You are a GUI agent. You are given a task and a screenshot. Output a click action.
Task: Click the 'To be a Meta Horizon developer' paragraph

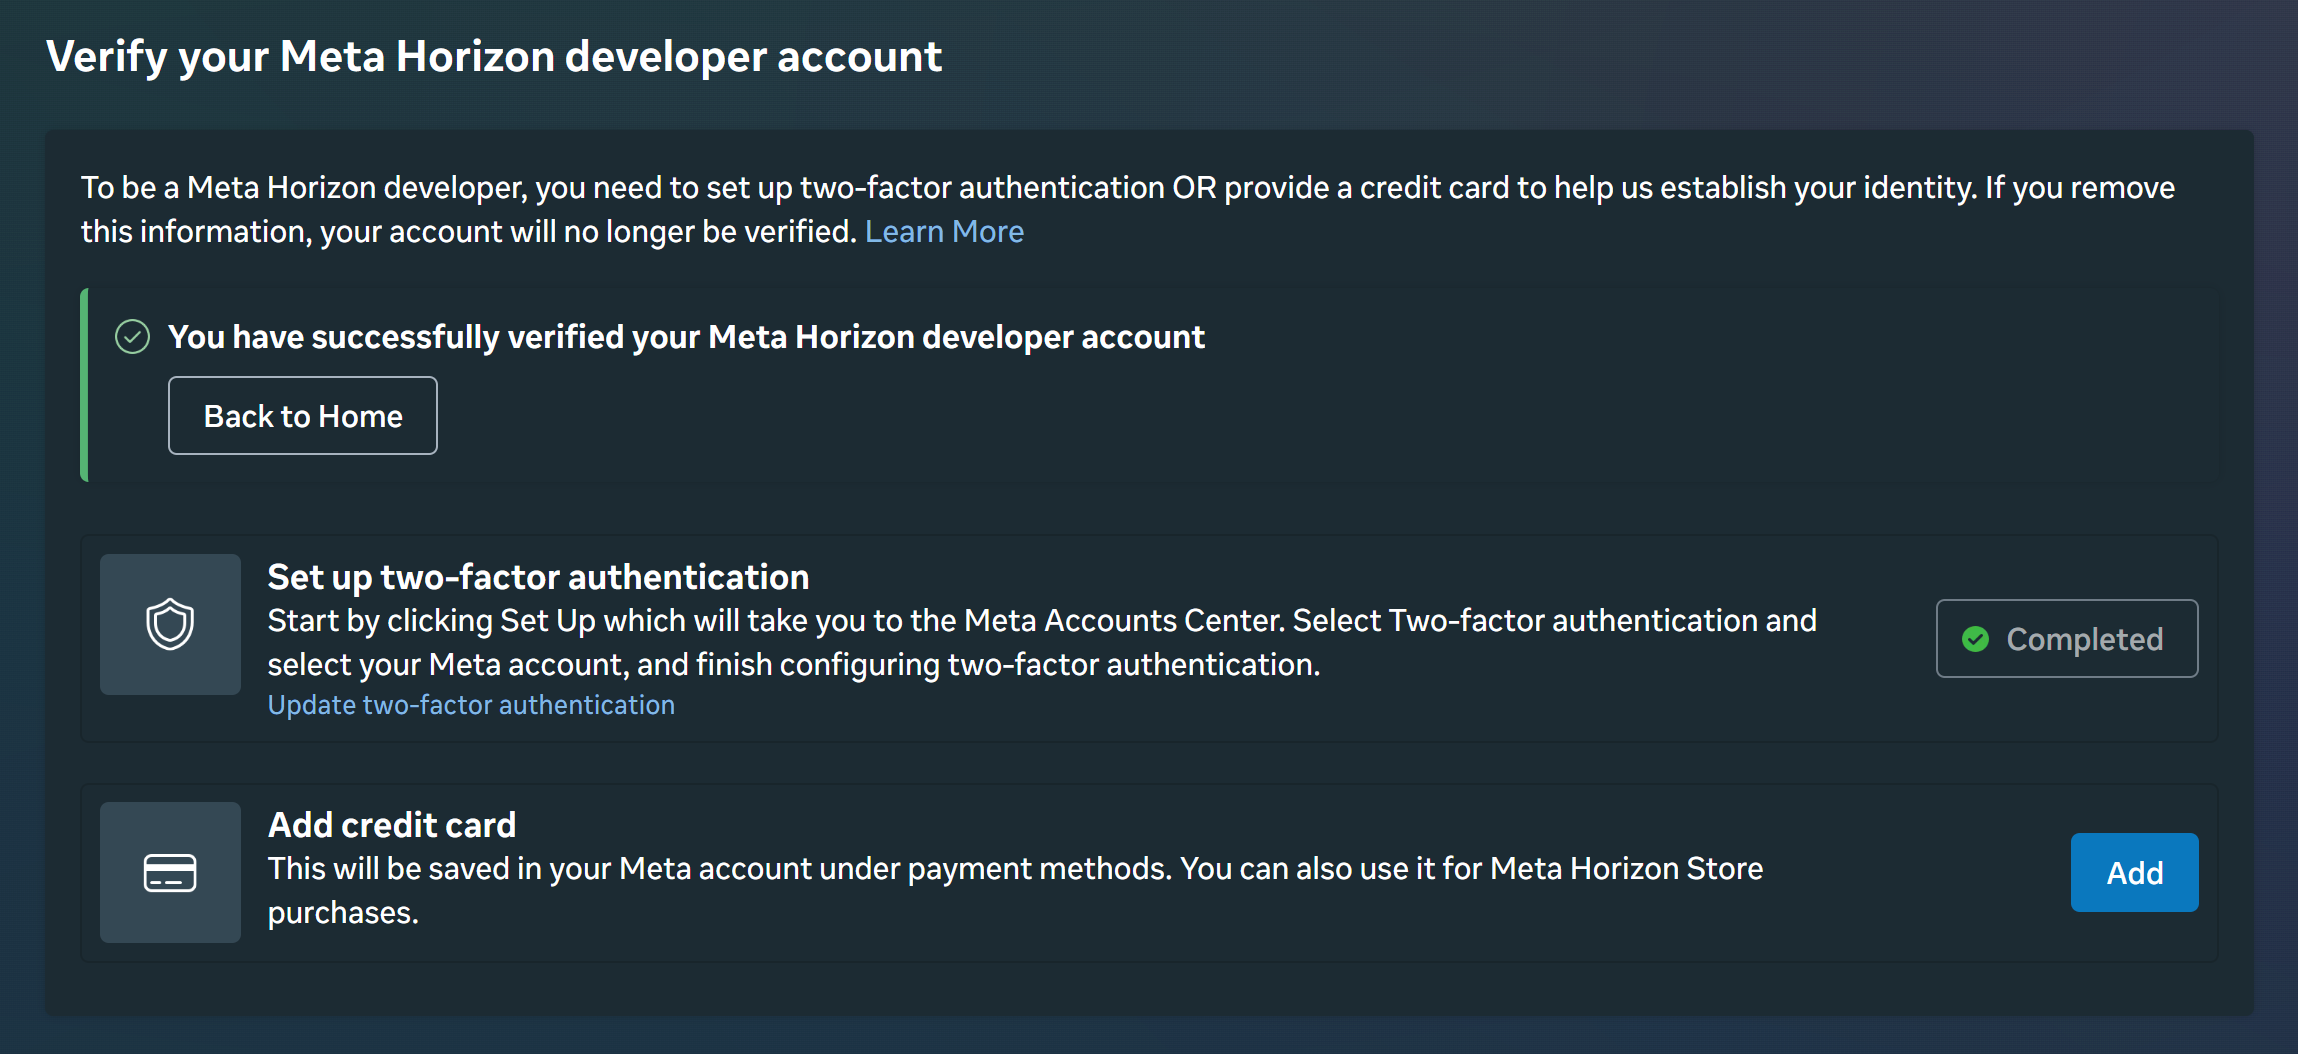point(1128,209)
